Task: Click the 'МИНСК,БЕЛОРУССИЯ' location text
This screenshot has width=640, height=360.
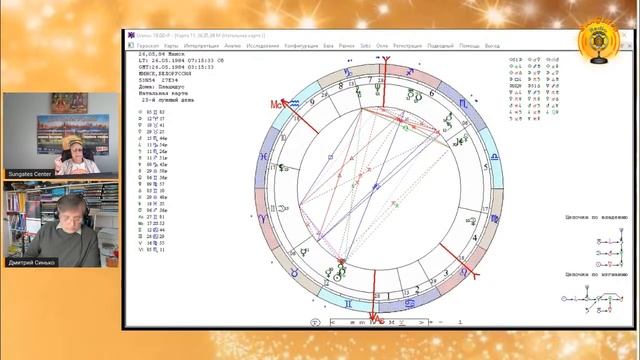Action: click(165, 73)
